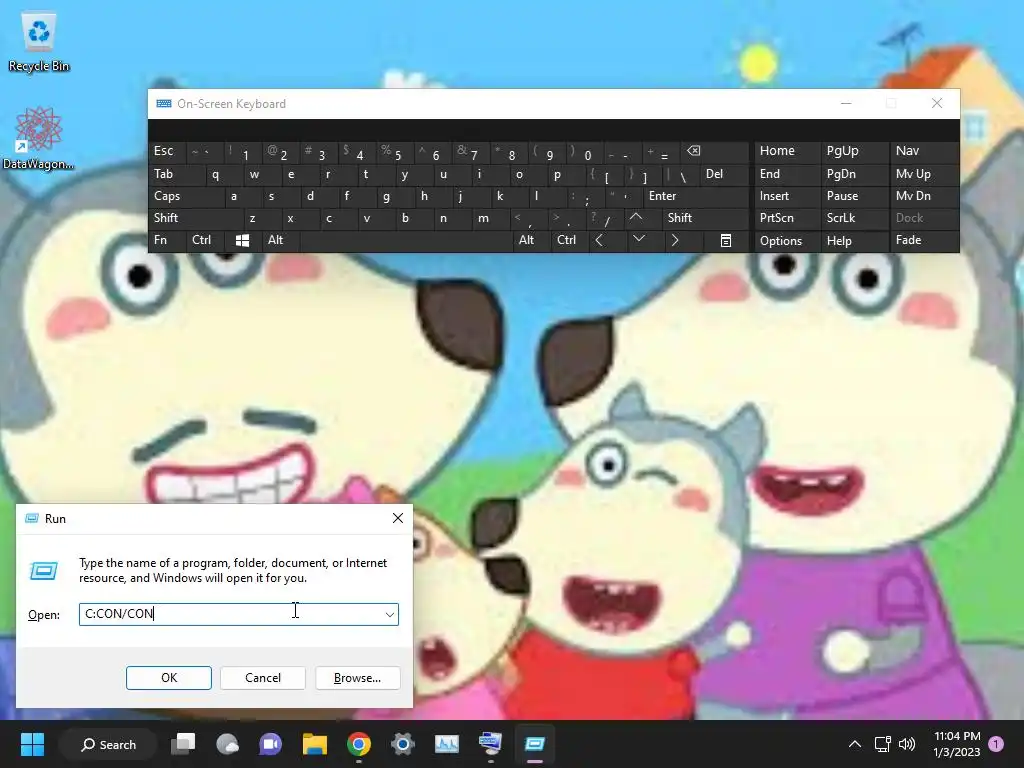The height and width of the screenshot is (768, 1024).
Task: Toggle the ScrLk key
Action: (853, 217)
